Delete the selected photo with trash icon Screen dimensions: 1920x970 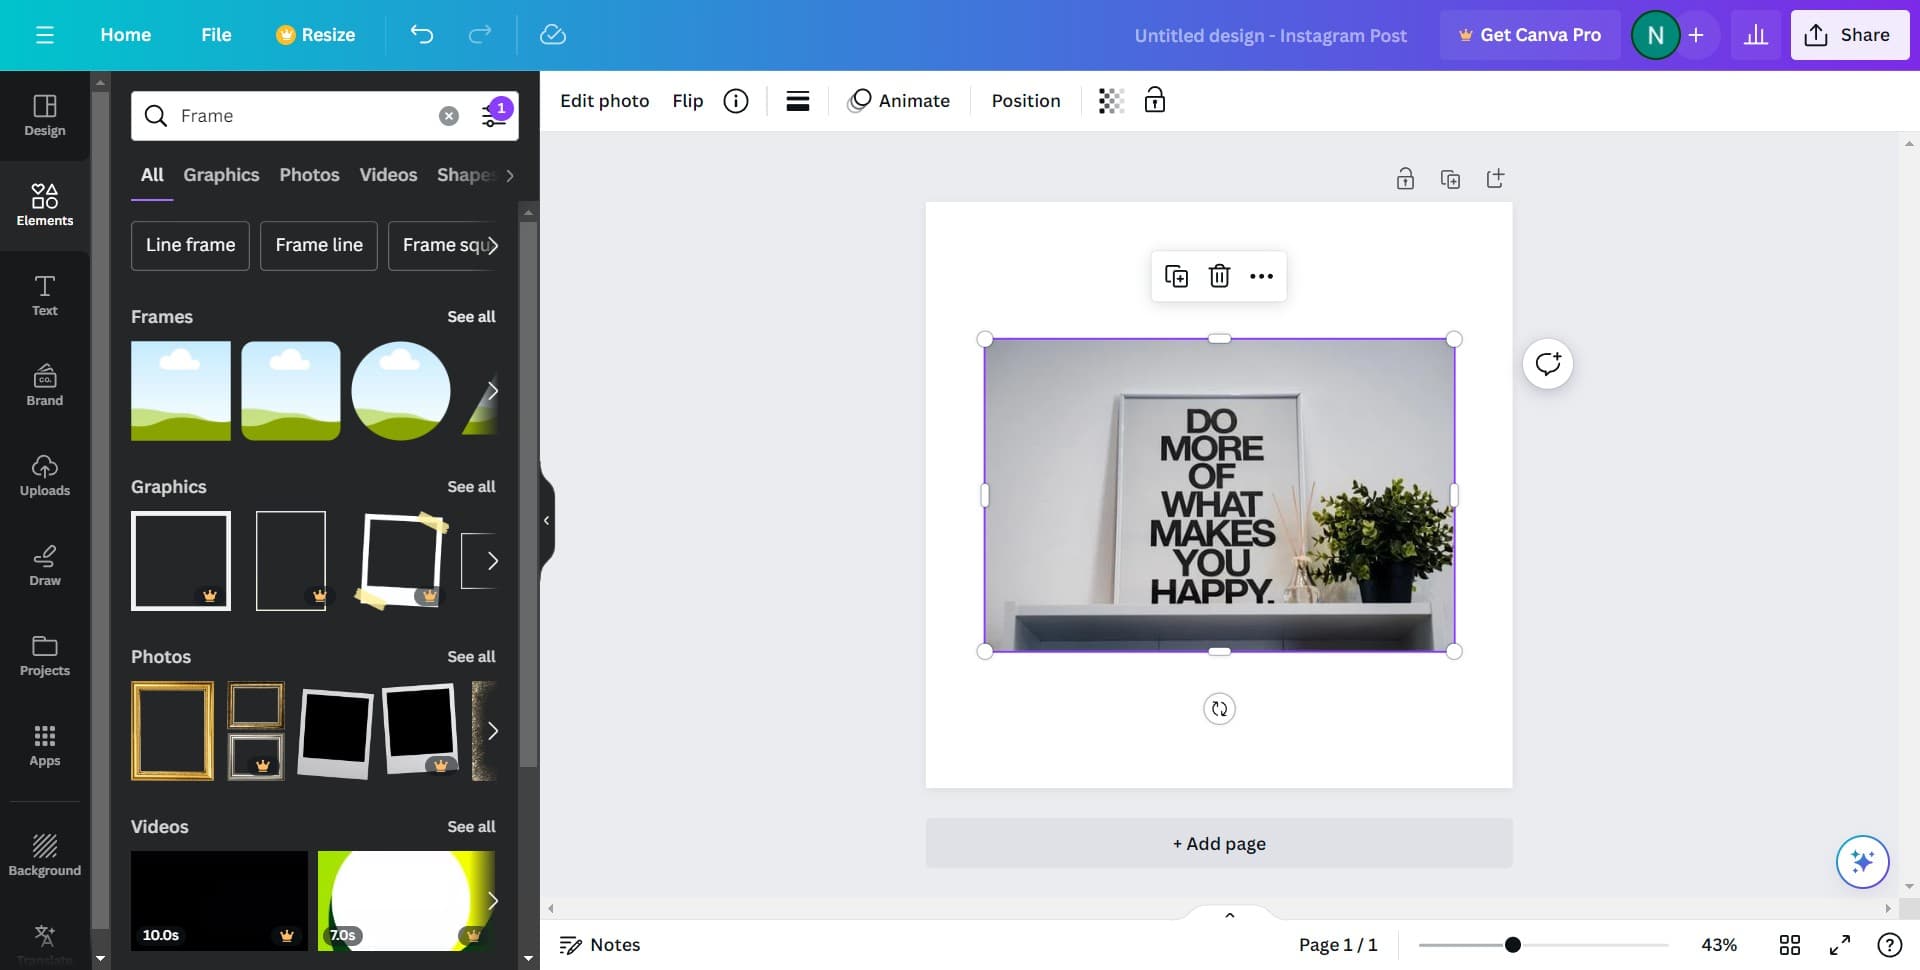tap(1219, 276)
